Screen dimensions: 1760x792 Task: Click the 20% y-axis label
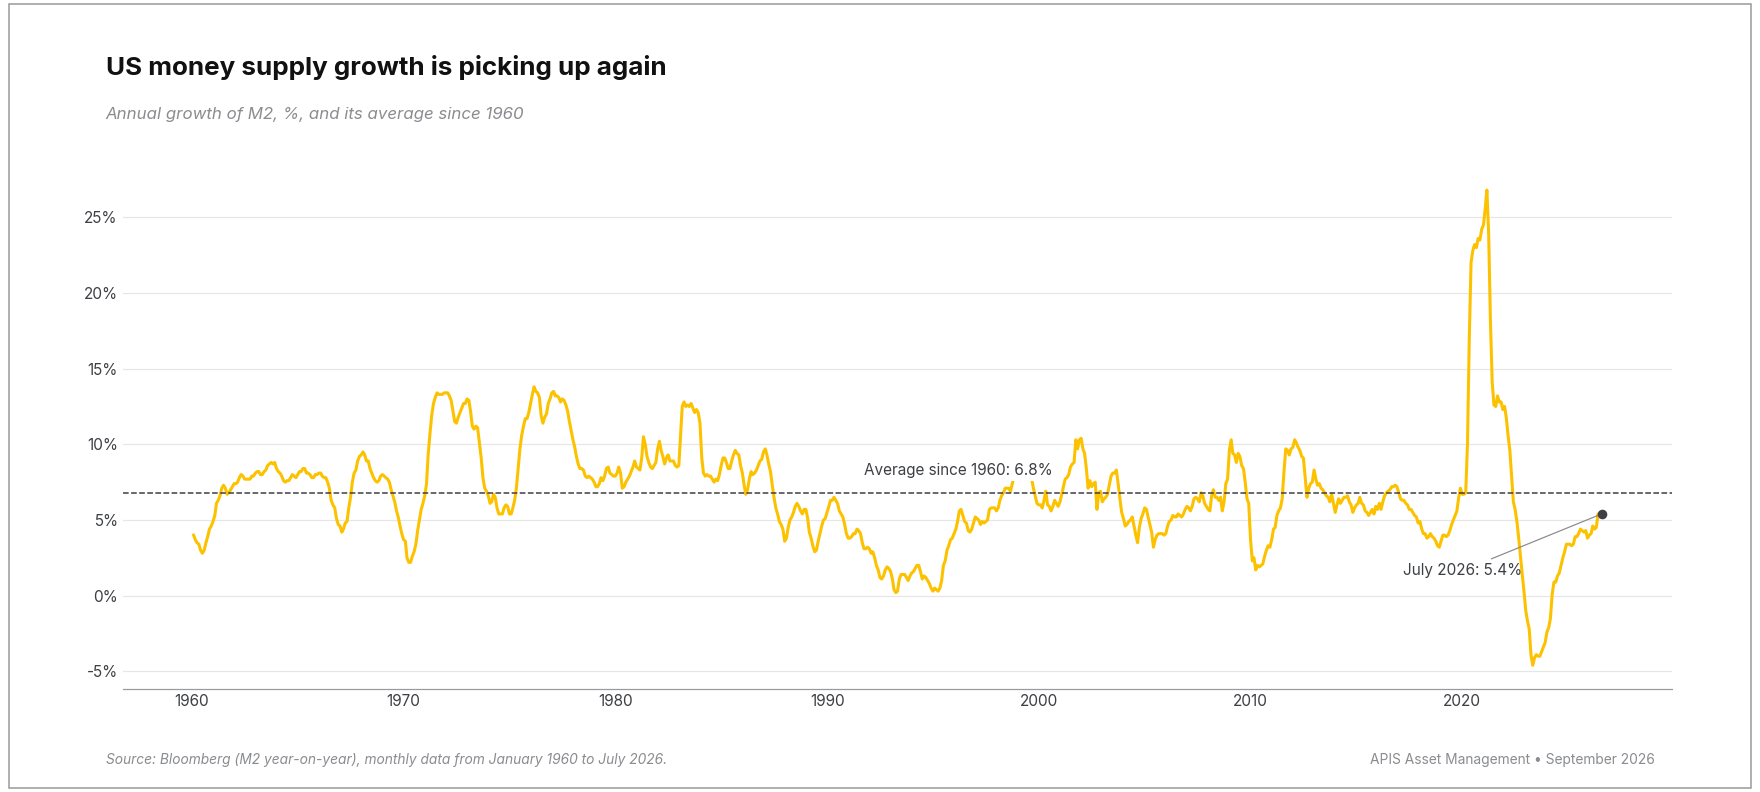[x=100, y=293]
